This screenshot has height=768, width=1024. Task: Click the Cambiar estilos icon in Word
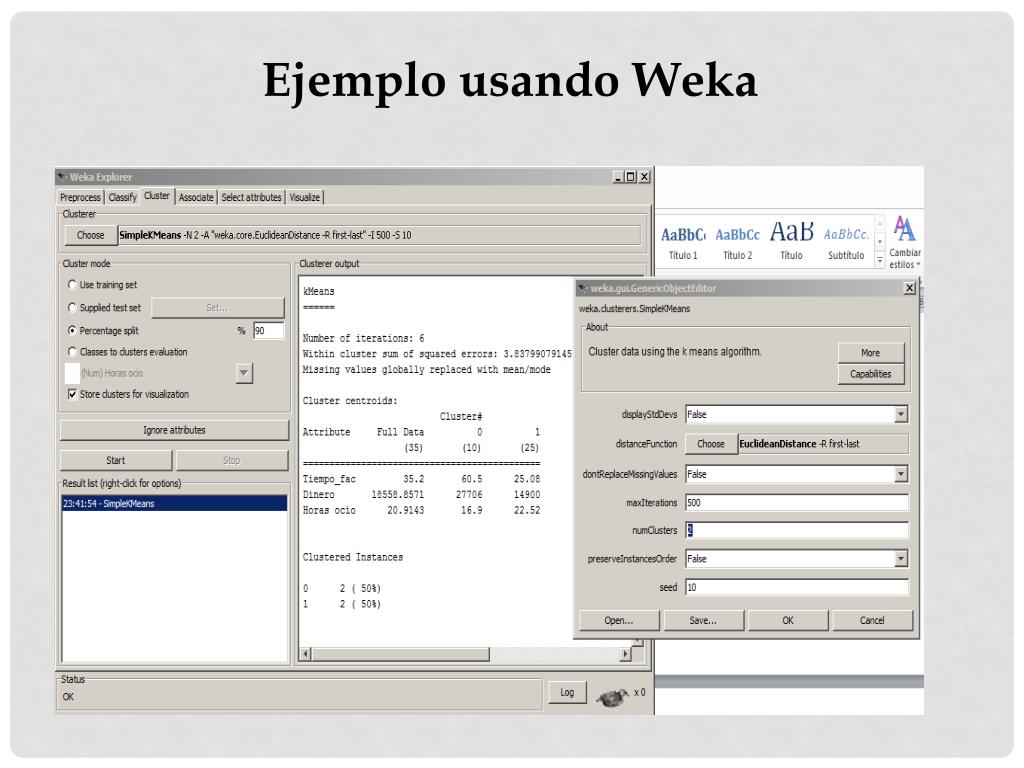tap(904, 242)
